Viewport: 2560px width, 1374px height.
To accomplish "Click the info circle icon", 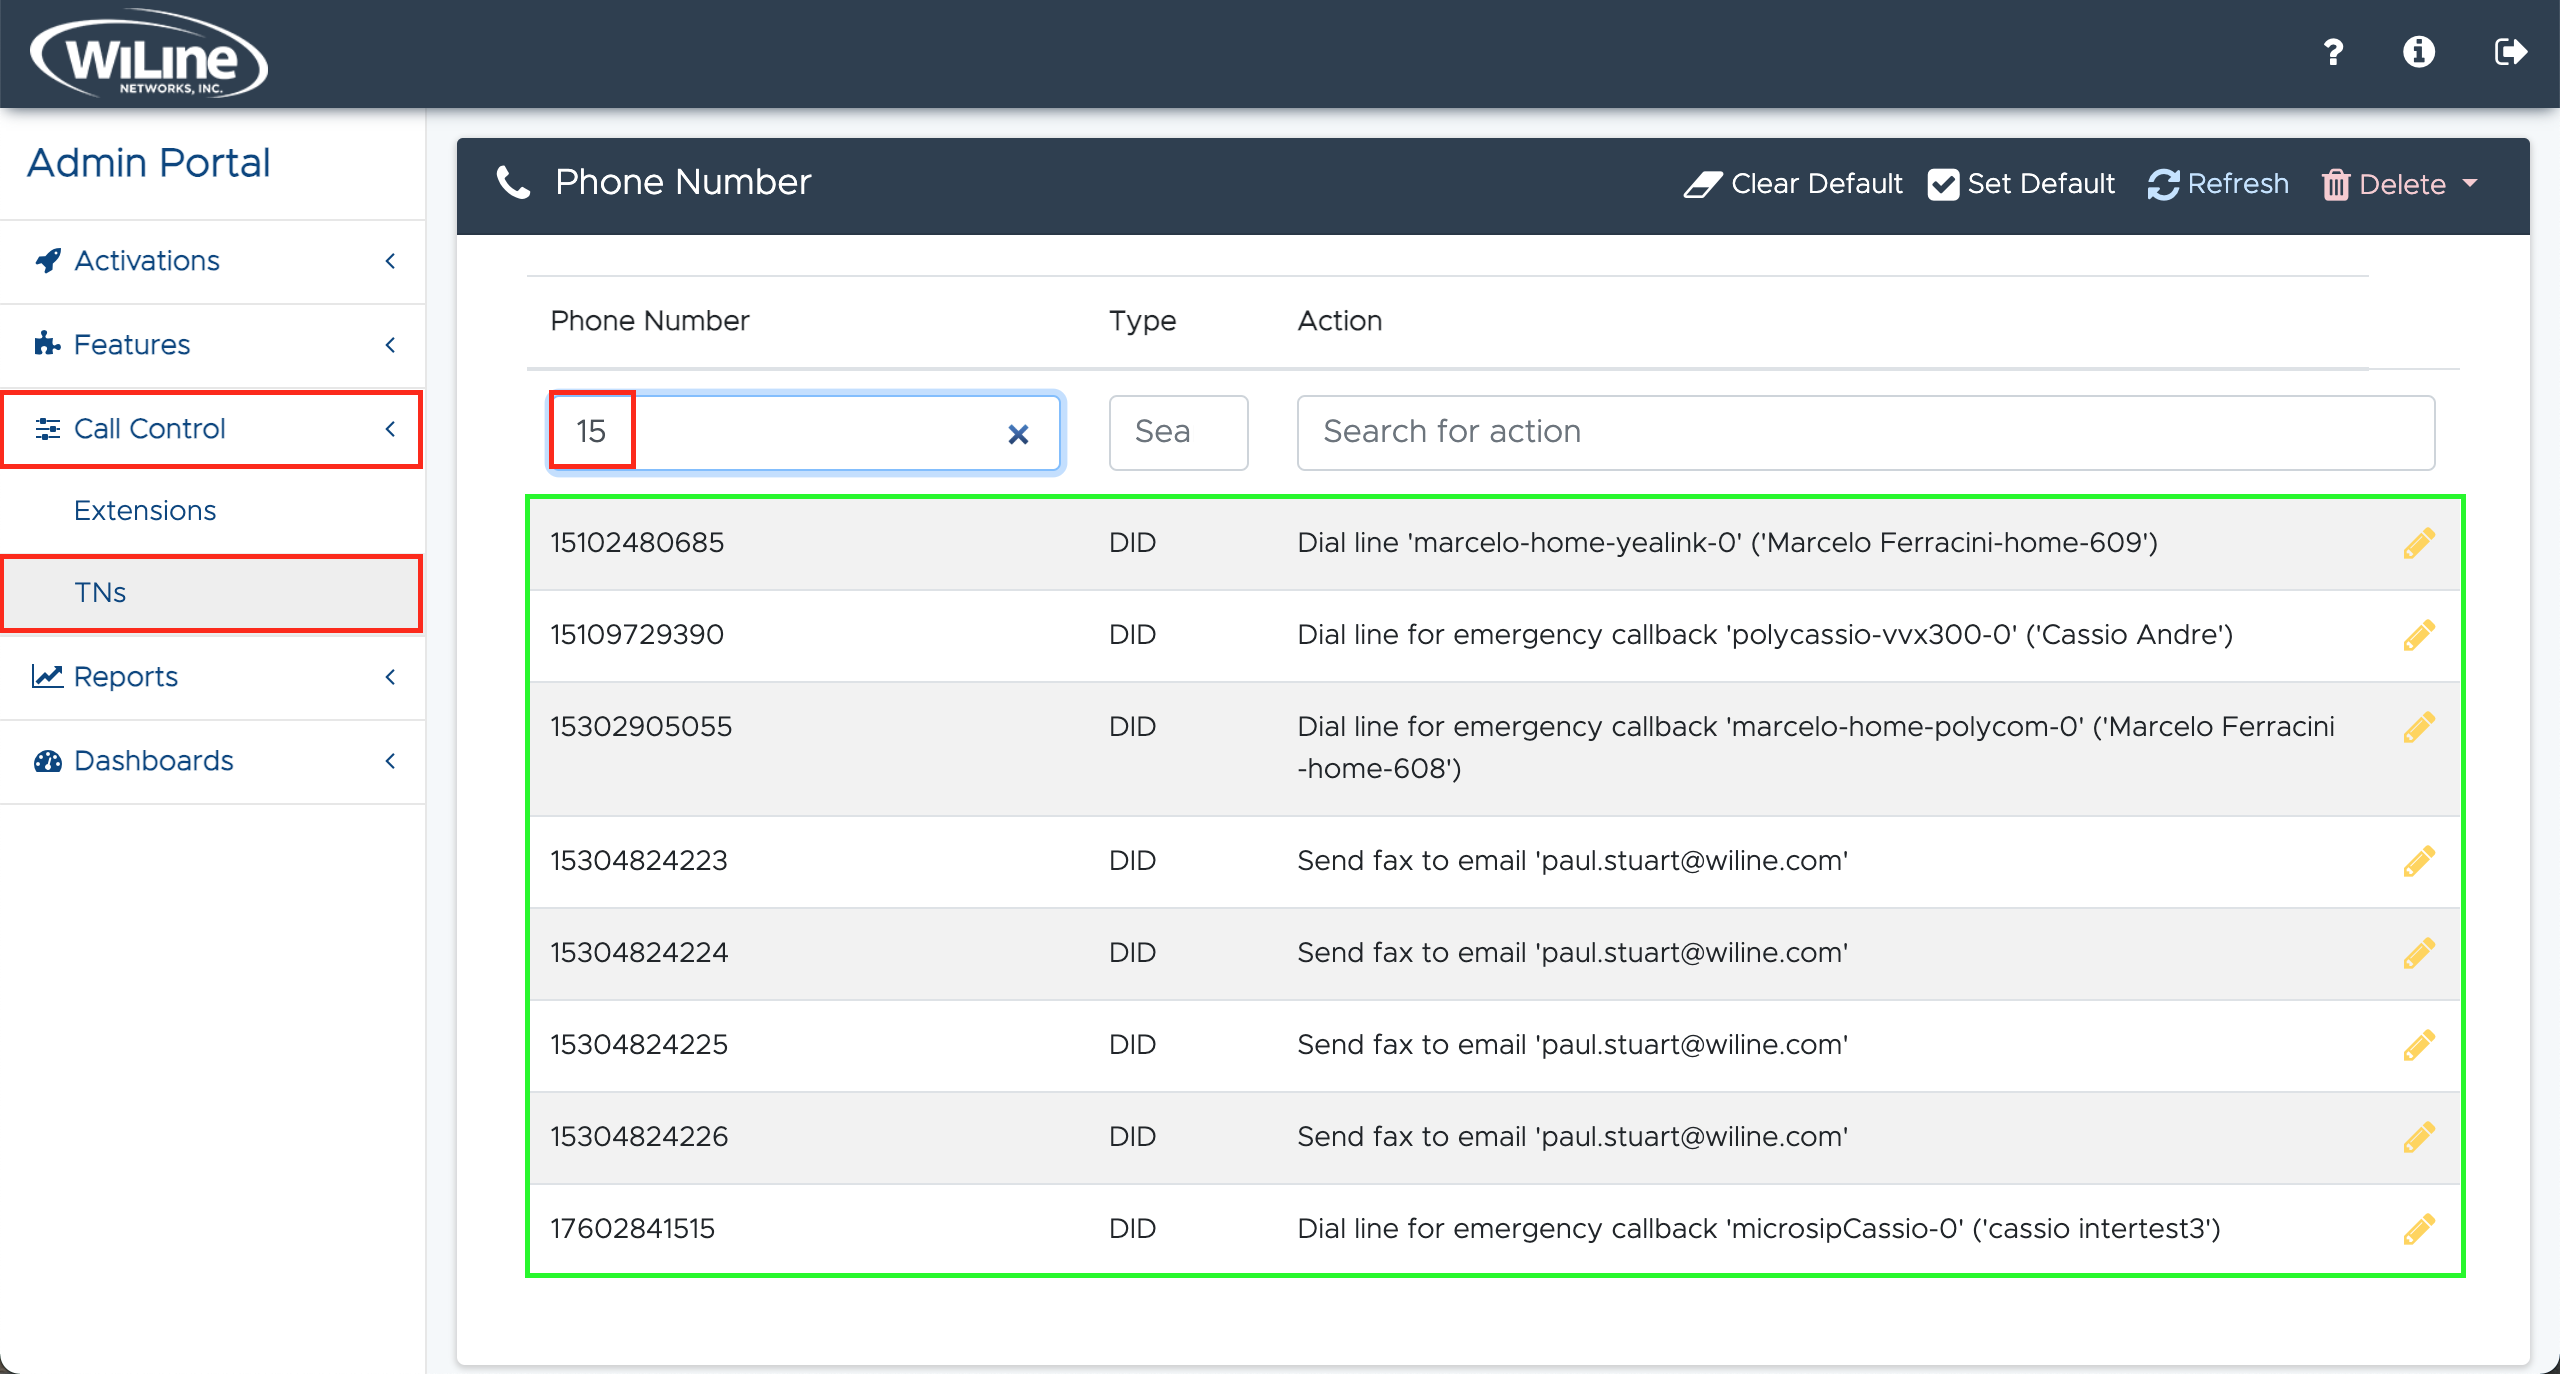I will (x=2419, y=52).
